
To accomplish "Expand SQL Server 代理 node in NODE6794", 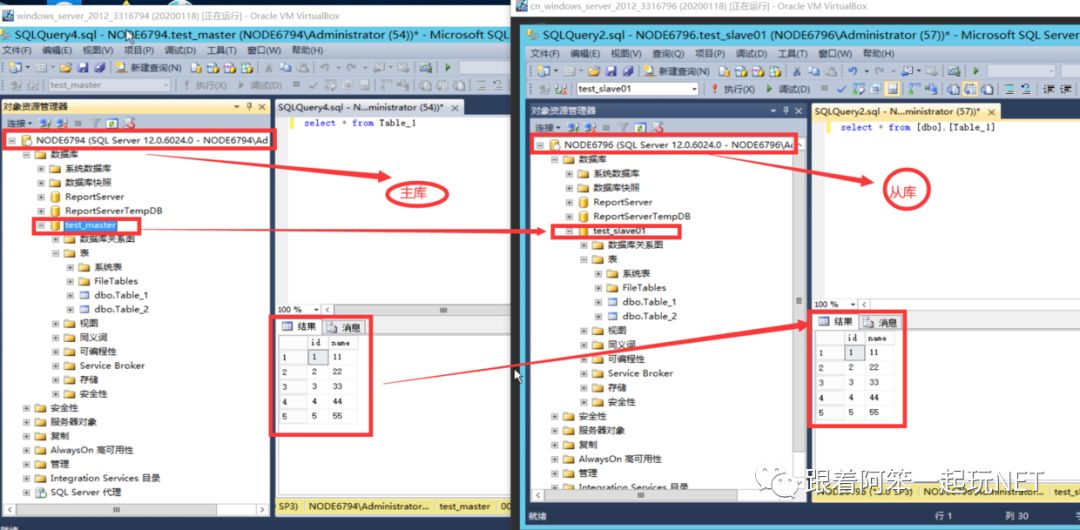I will pos(26,492).
